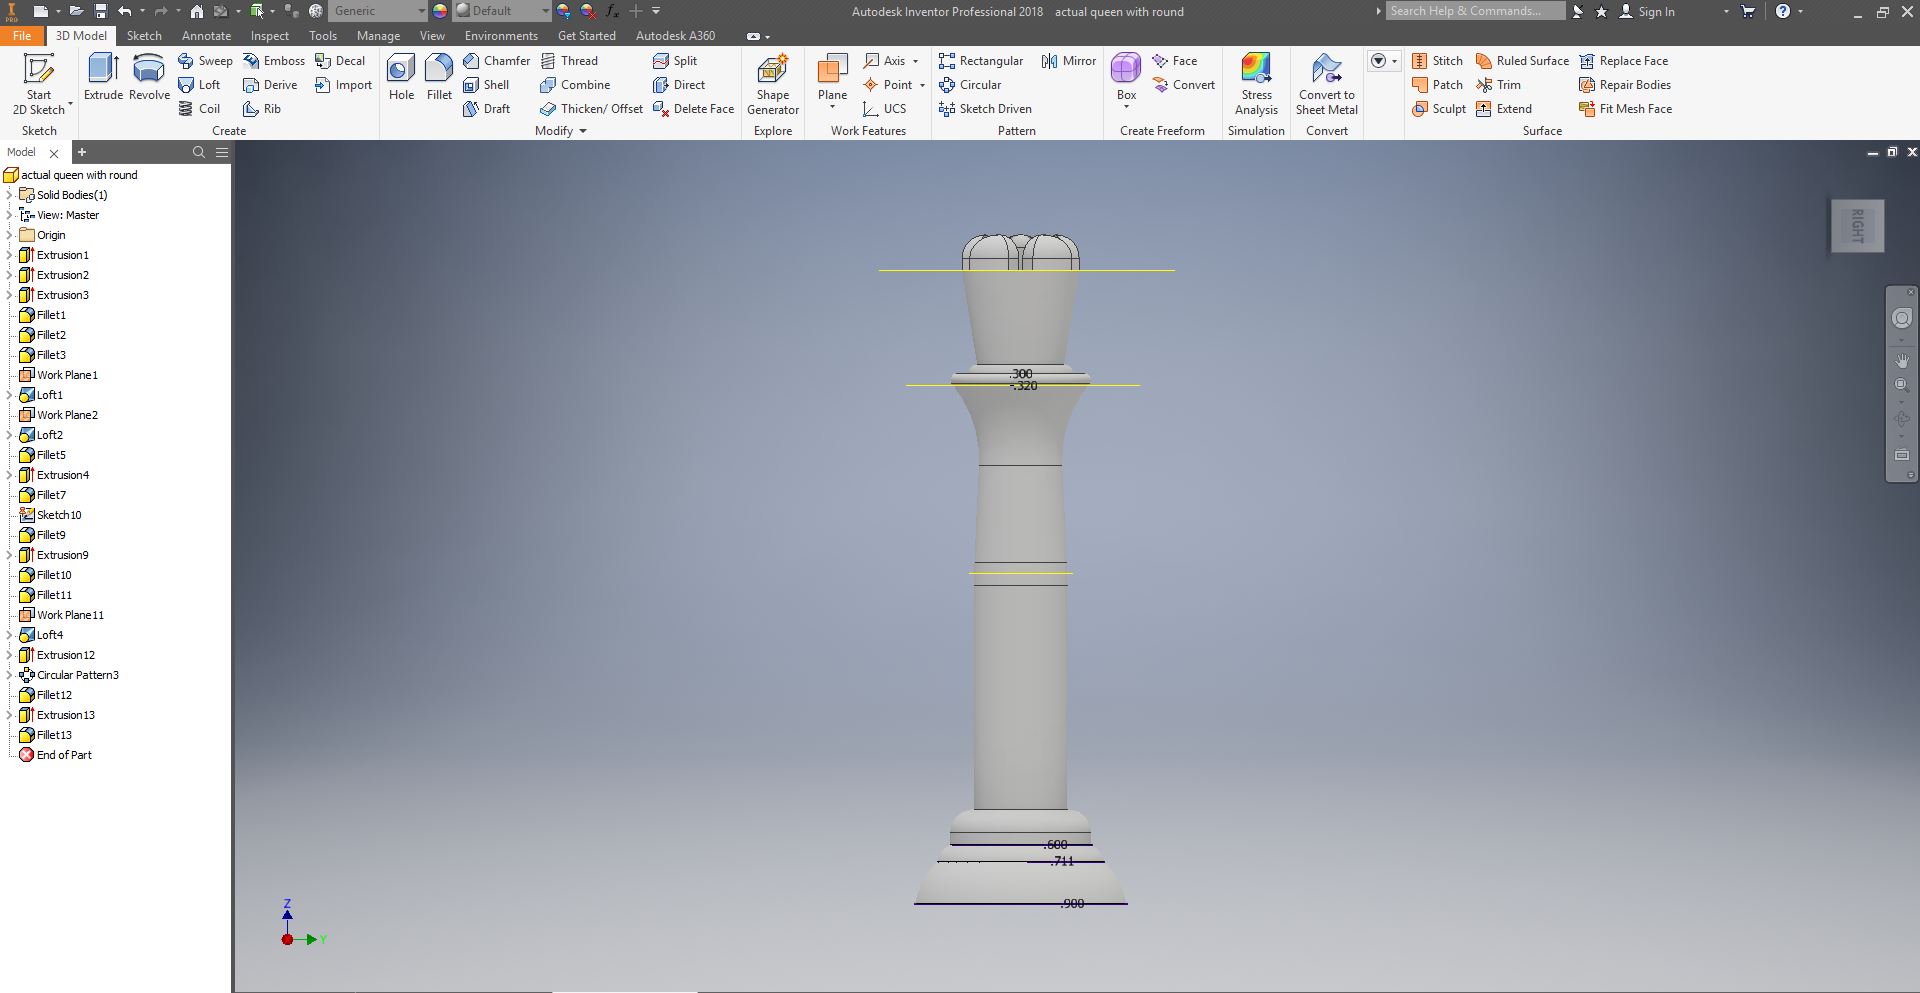Screen dimensions: 1920x993
Task: Apply the Fillet tool
Action: click(439, 77)
